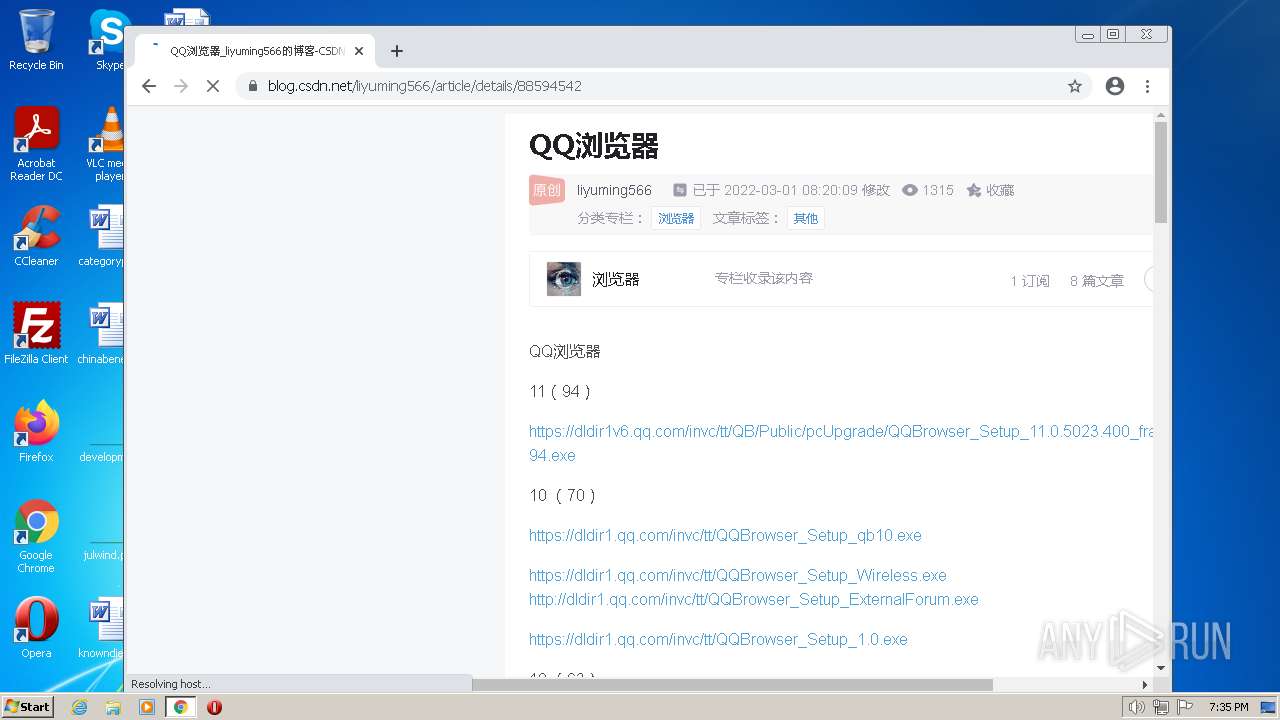
Task: Open author liyuming566 profile link
Action: [x=614, y=190]
